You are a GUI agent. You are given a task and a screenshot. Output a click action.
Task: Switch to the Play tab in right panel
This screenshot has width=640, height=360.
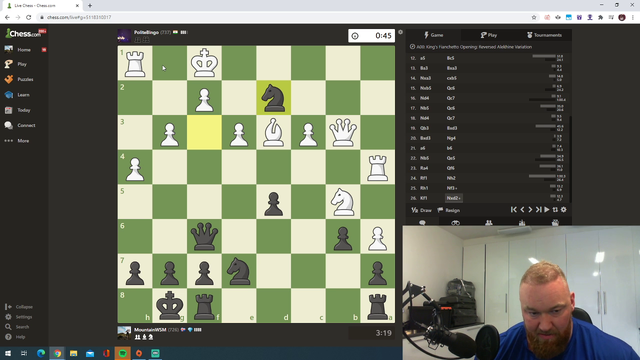489,35
